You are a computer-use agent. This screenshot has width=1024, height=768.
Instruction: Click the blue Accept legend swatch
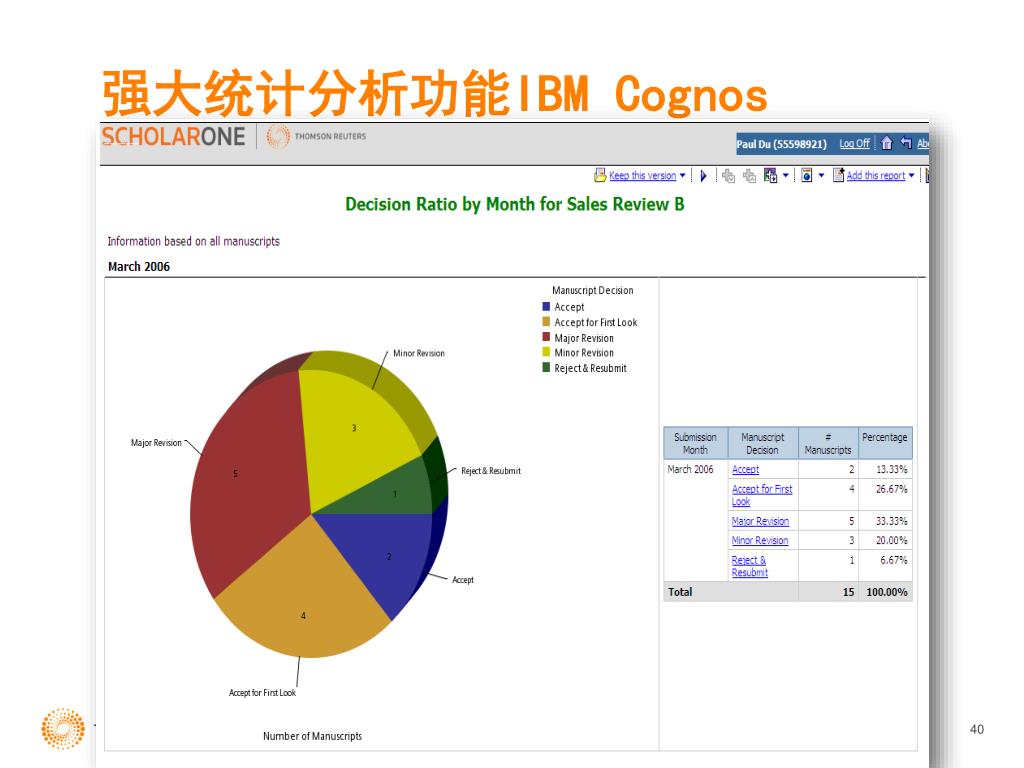546,306
